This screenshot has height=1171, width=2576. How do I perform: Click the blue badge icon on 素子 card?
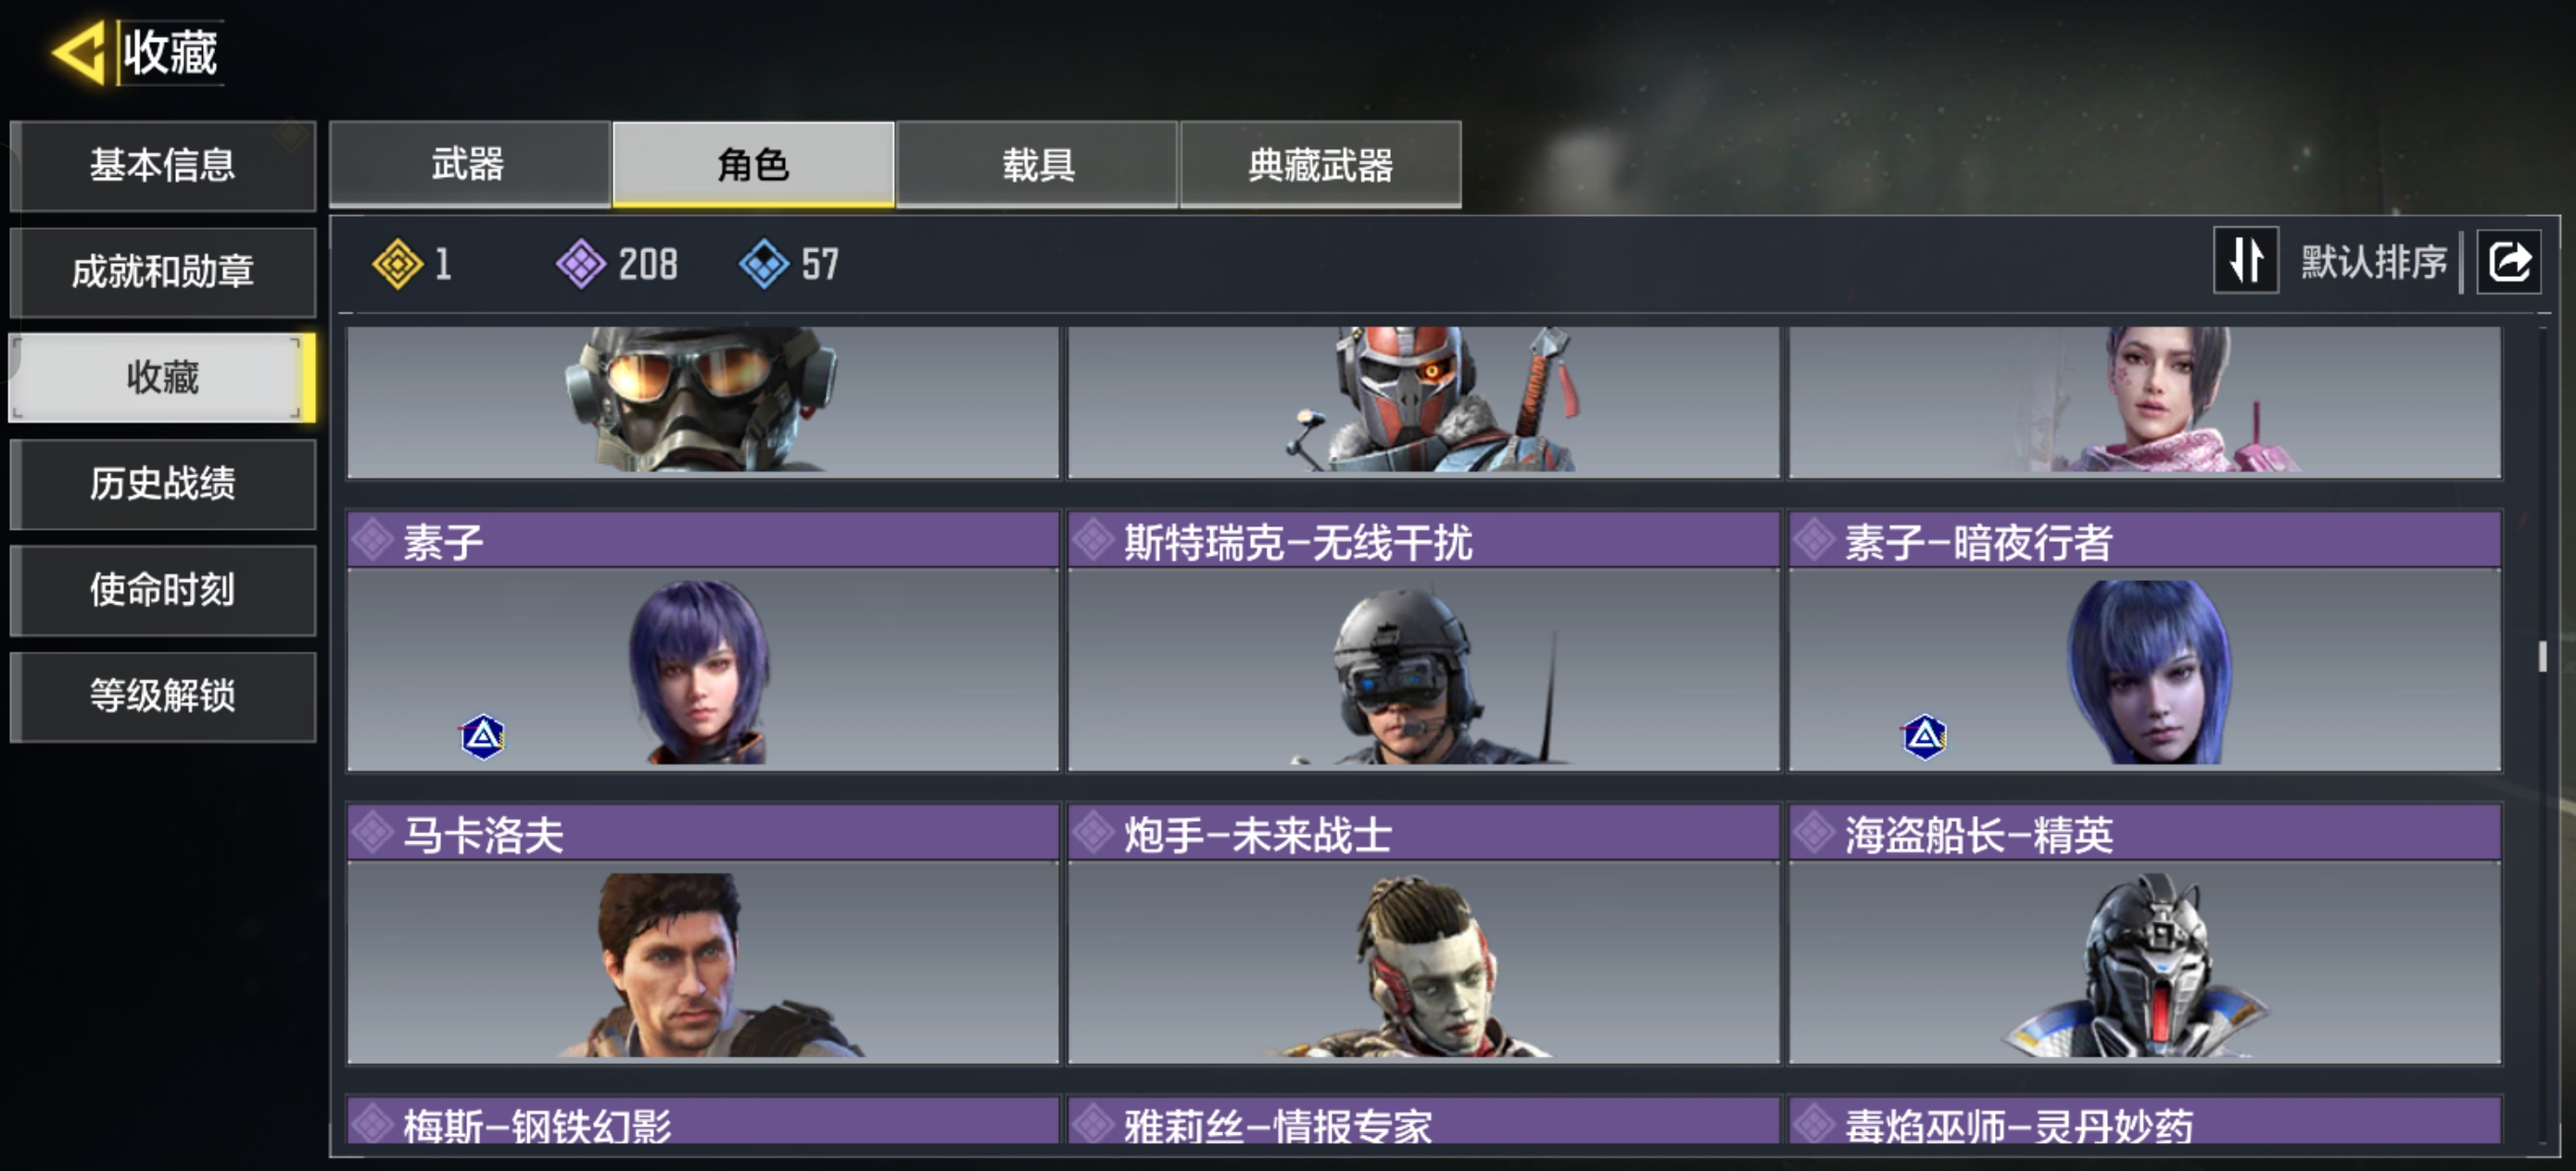[483, 737]
